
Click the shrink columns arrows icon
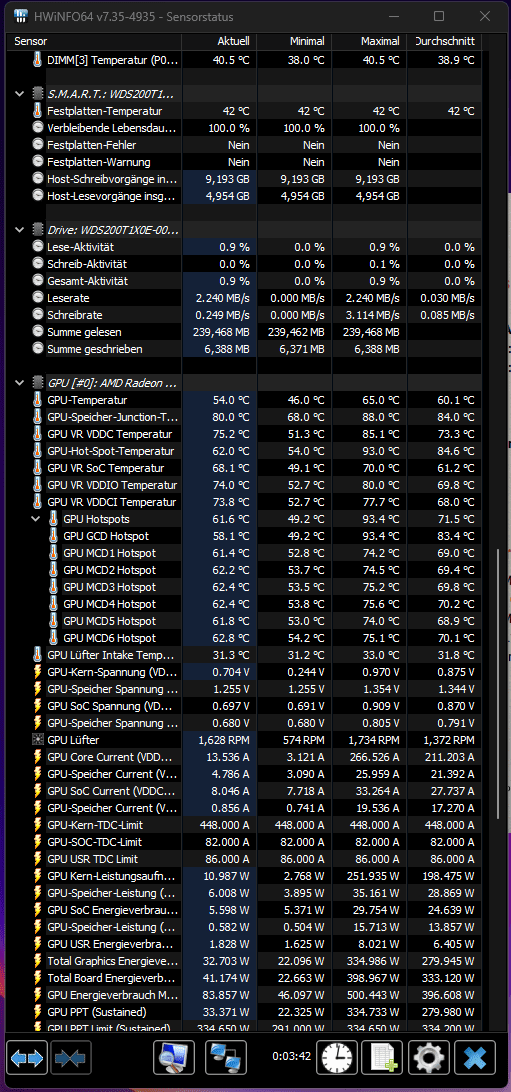(x=68, y=1059)
